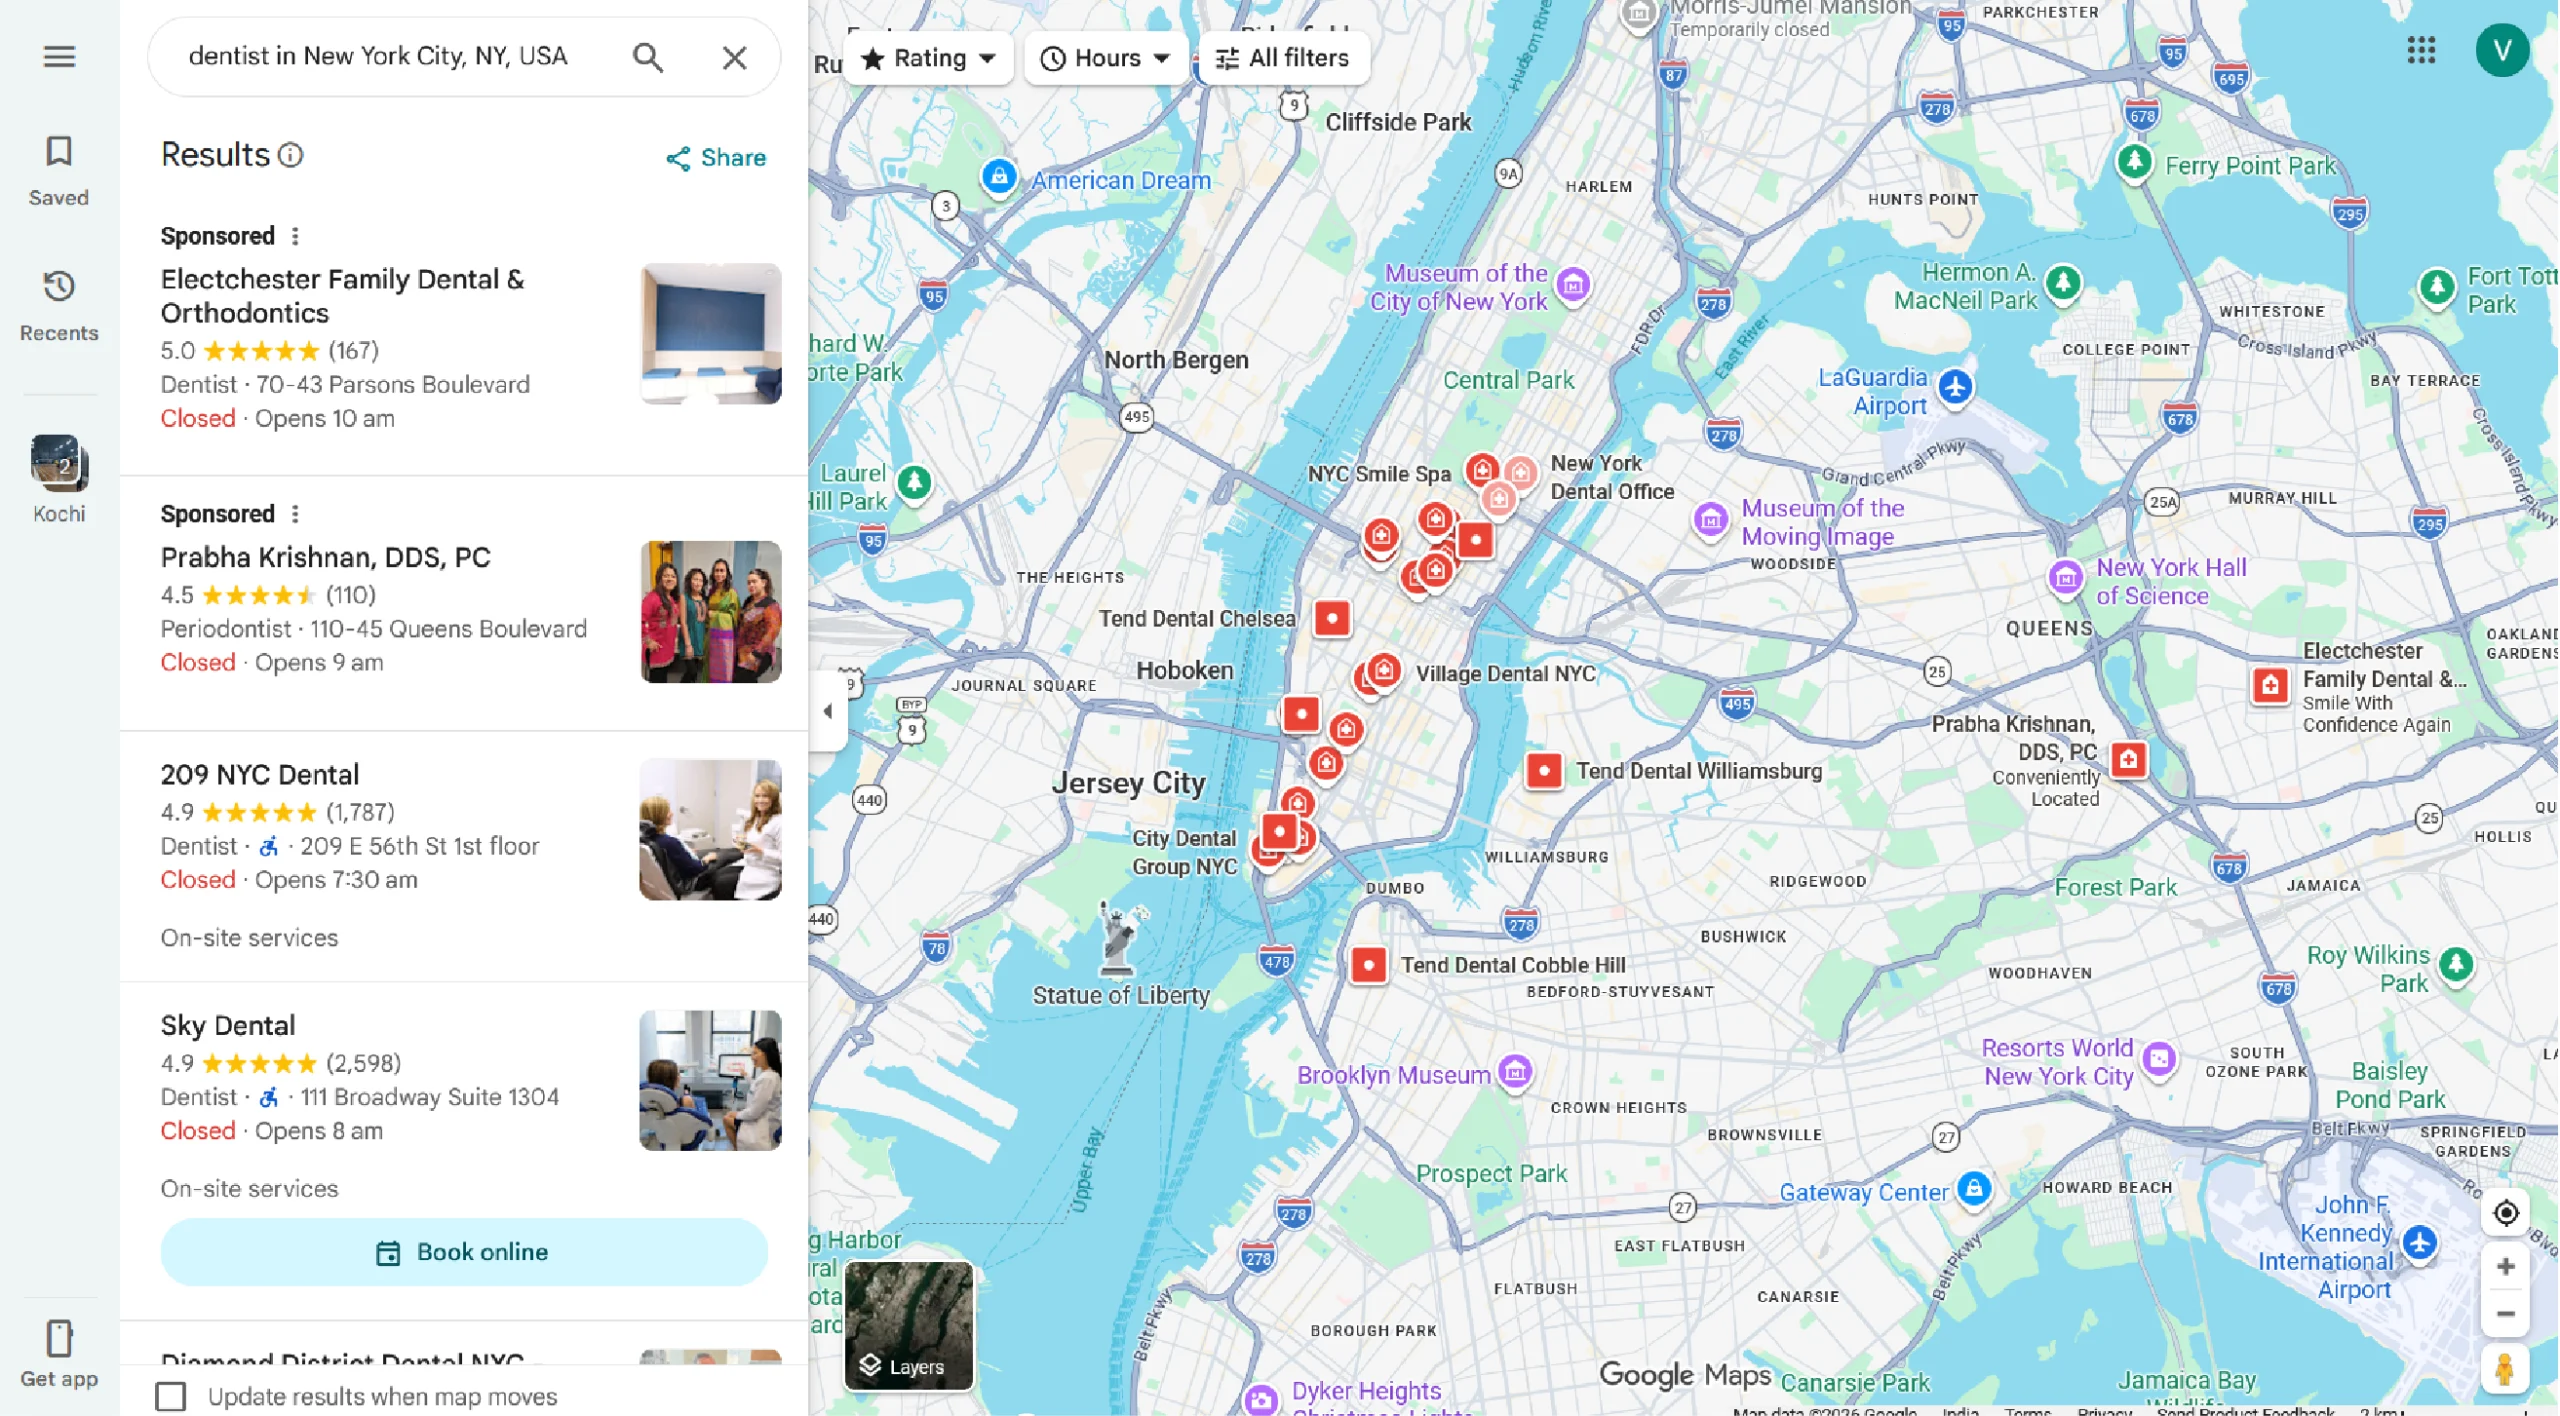
Task: Click Museum of the Moving Image marker
Action: point(1711,520)
